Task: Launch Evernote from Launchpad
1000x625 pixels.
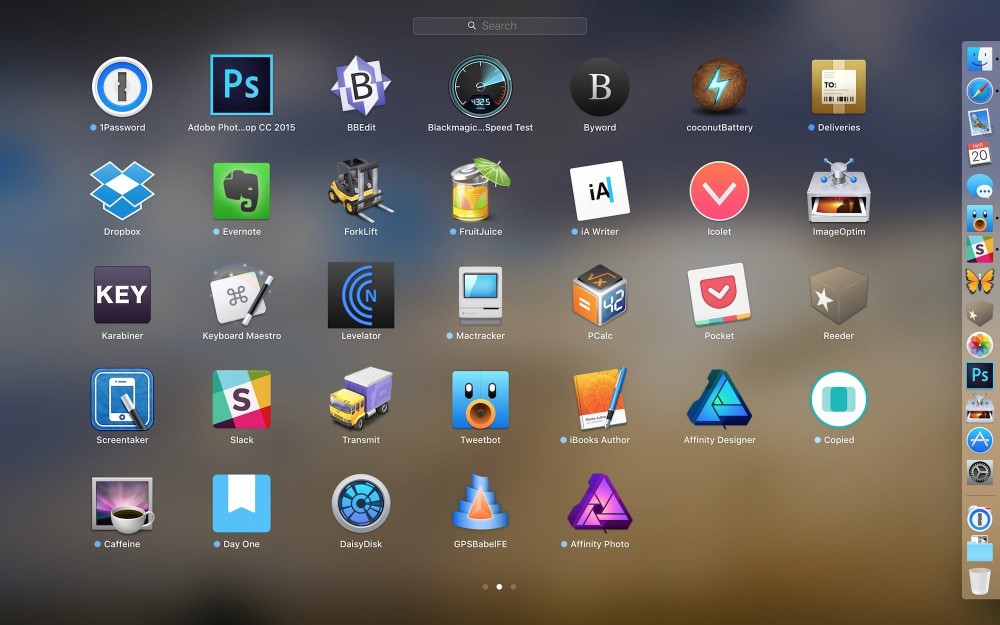Action: pyautogui.click(x=241, y=191)
